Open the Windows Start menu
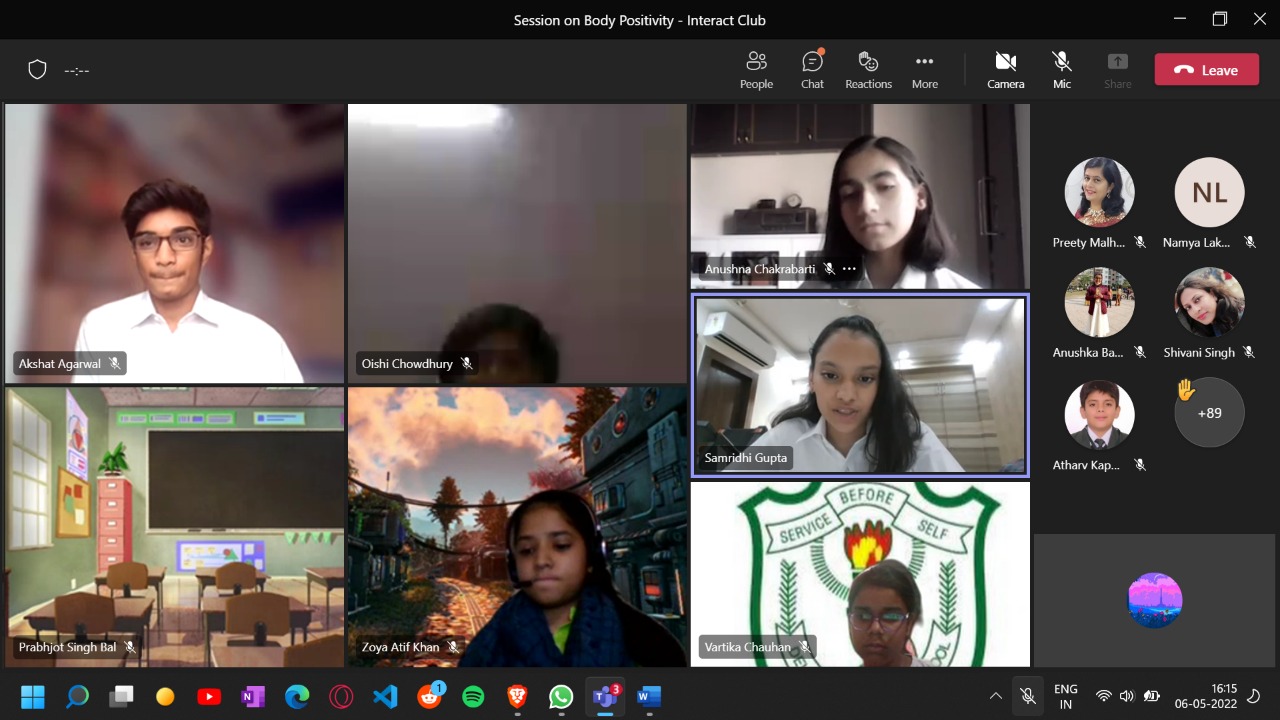The image size is (1280, 720). click(33, 696)
